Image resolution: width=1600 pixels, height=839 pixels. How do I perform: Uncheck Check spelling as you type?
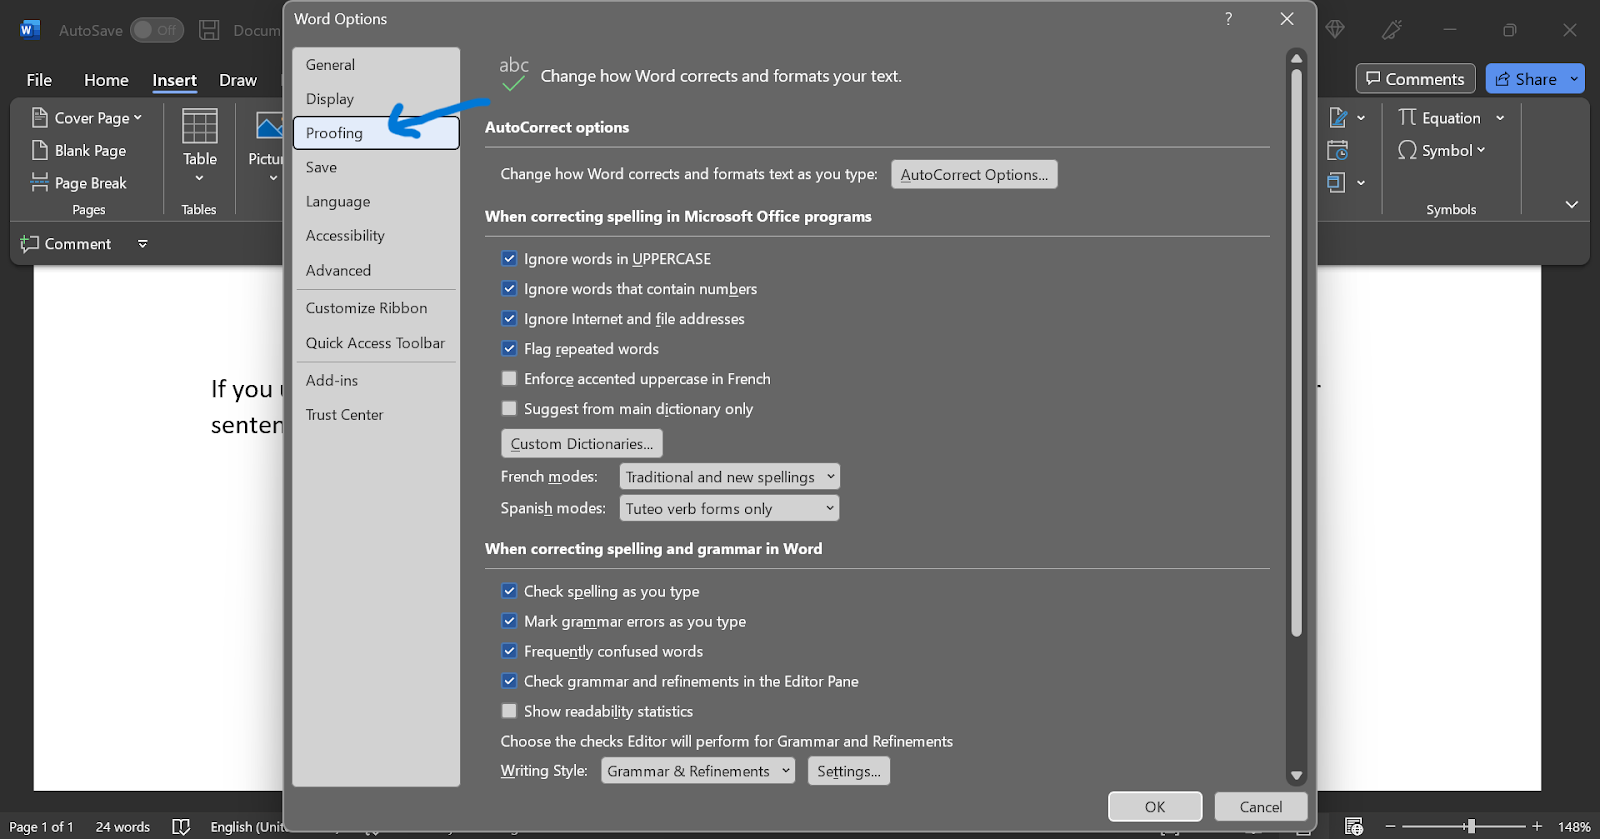pyautogui.click(x=509, y=591)
